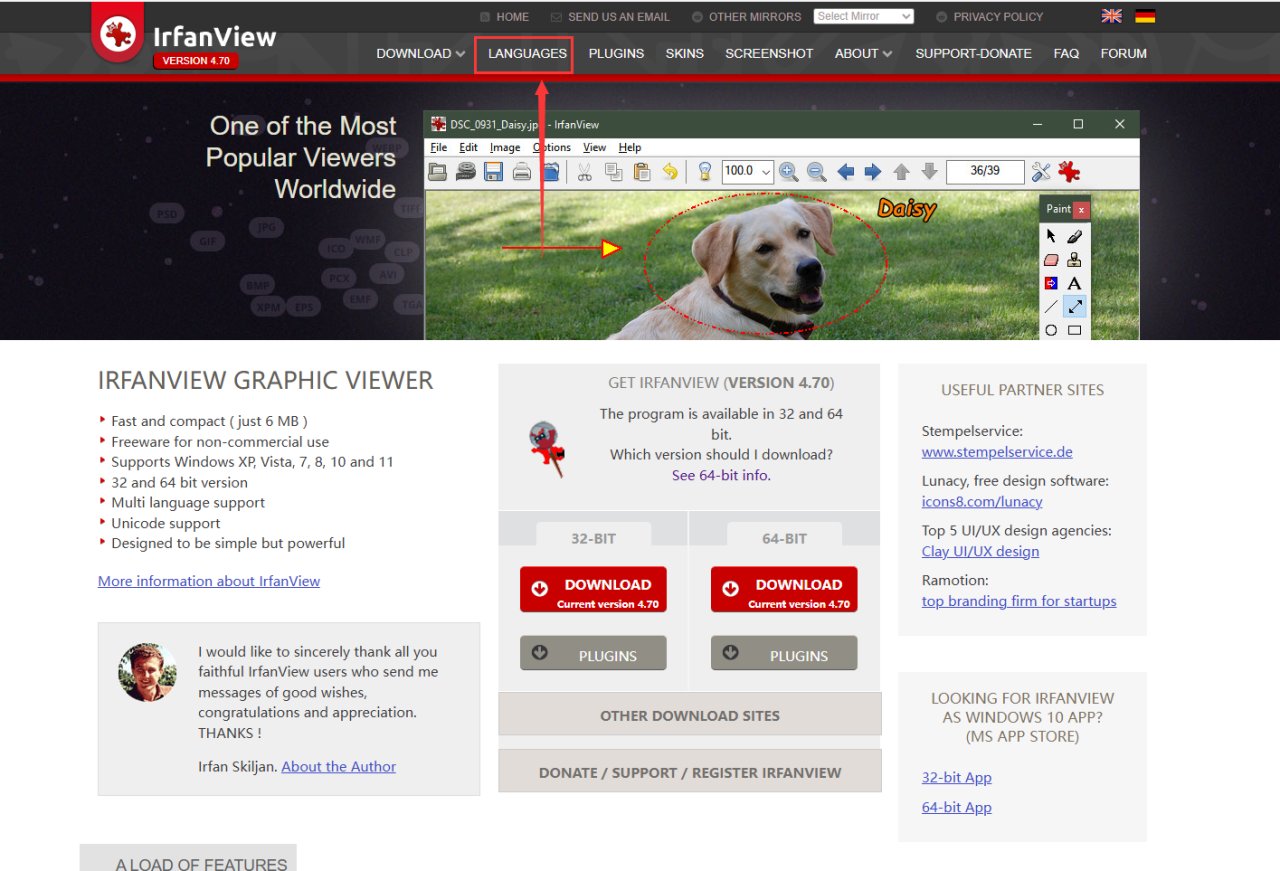Click the blue Previous image arrow
Viewport: 1280px width, 871px height.
[x=846, y=171]
